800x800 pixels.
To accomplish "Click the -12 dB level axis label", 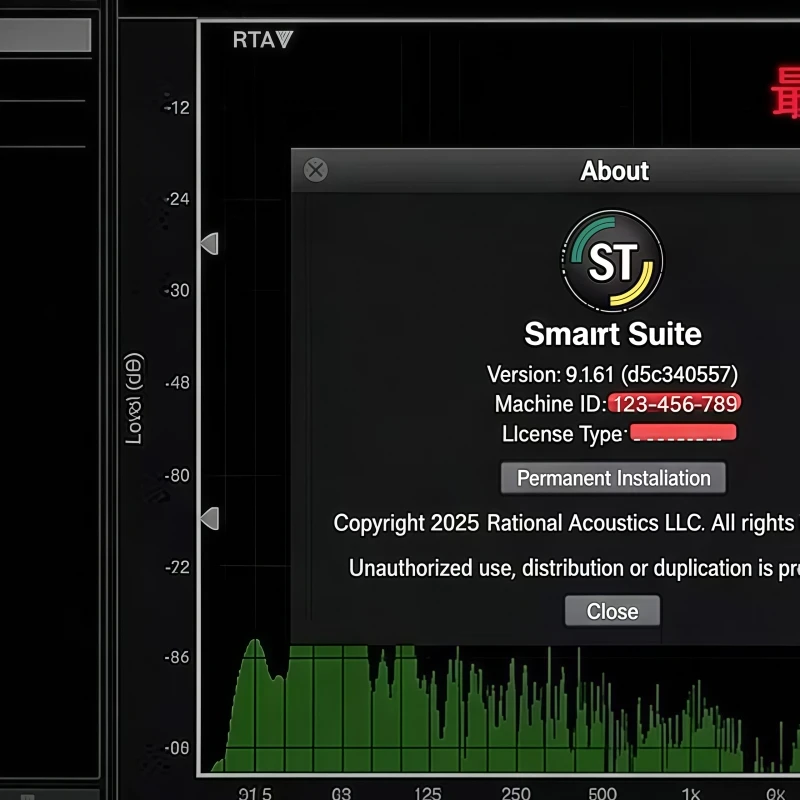I will coord(177,108).
